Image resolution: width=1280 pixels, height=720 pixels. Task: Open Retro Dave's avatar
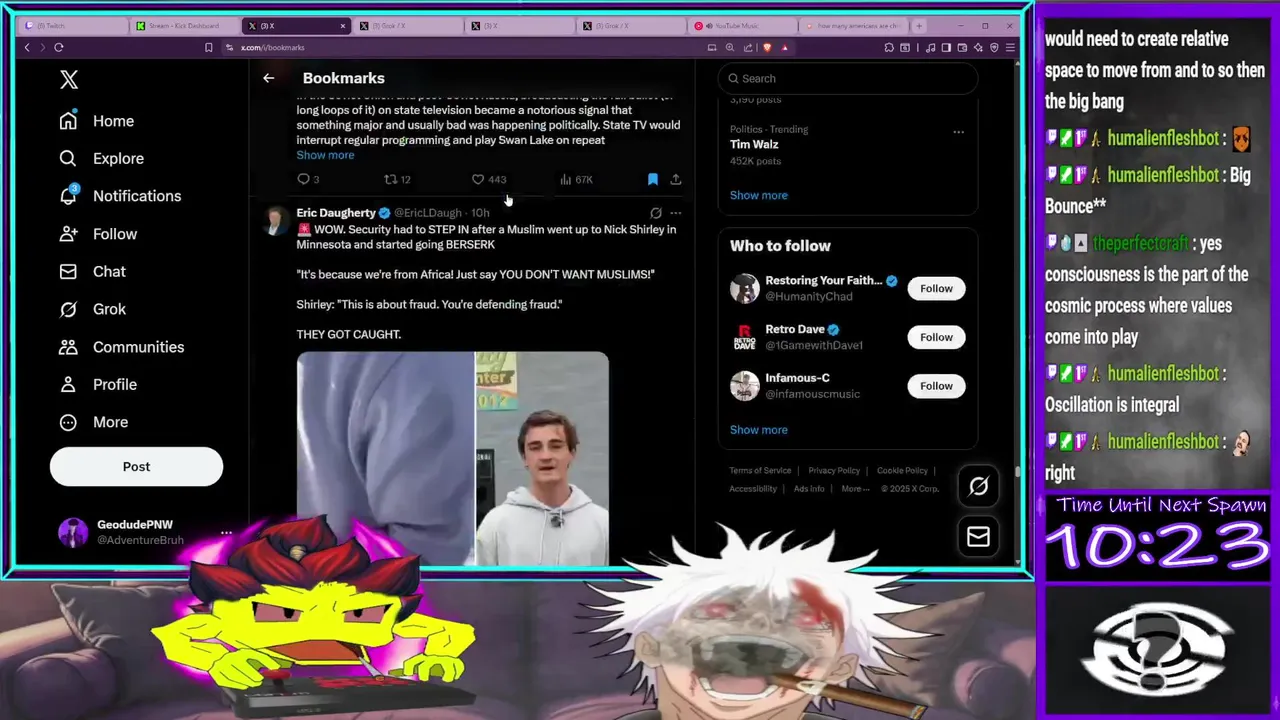click(744, 337)
